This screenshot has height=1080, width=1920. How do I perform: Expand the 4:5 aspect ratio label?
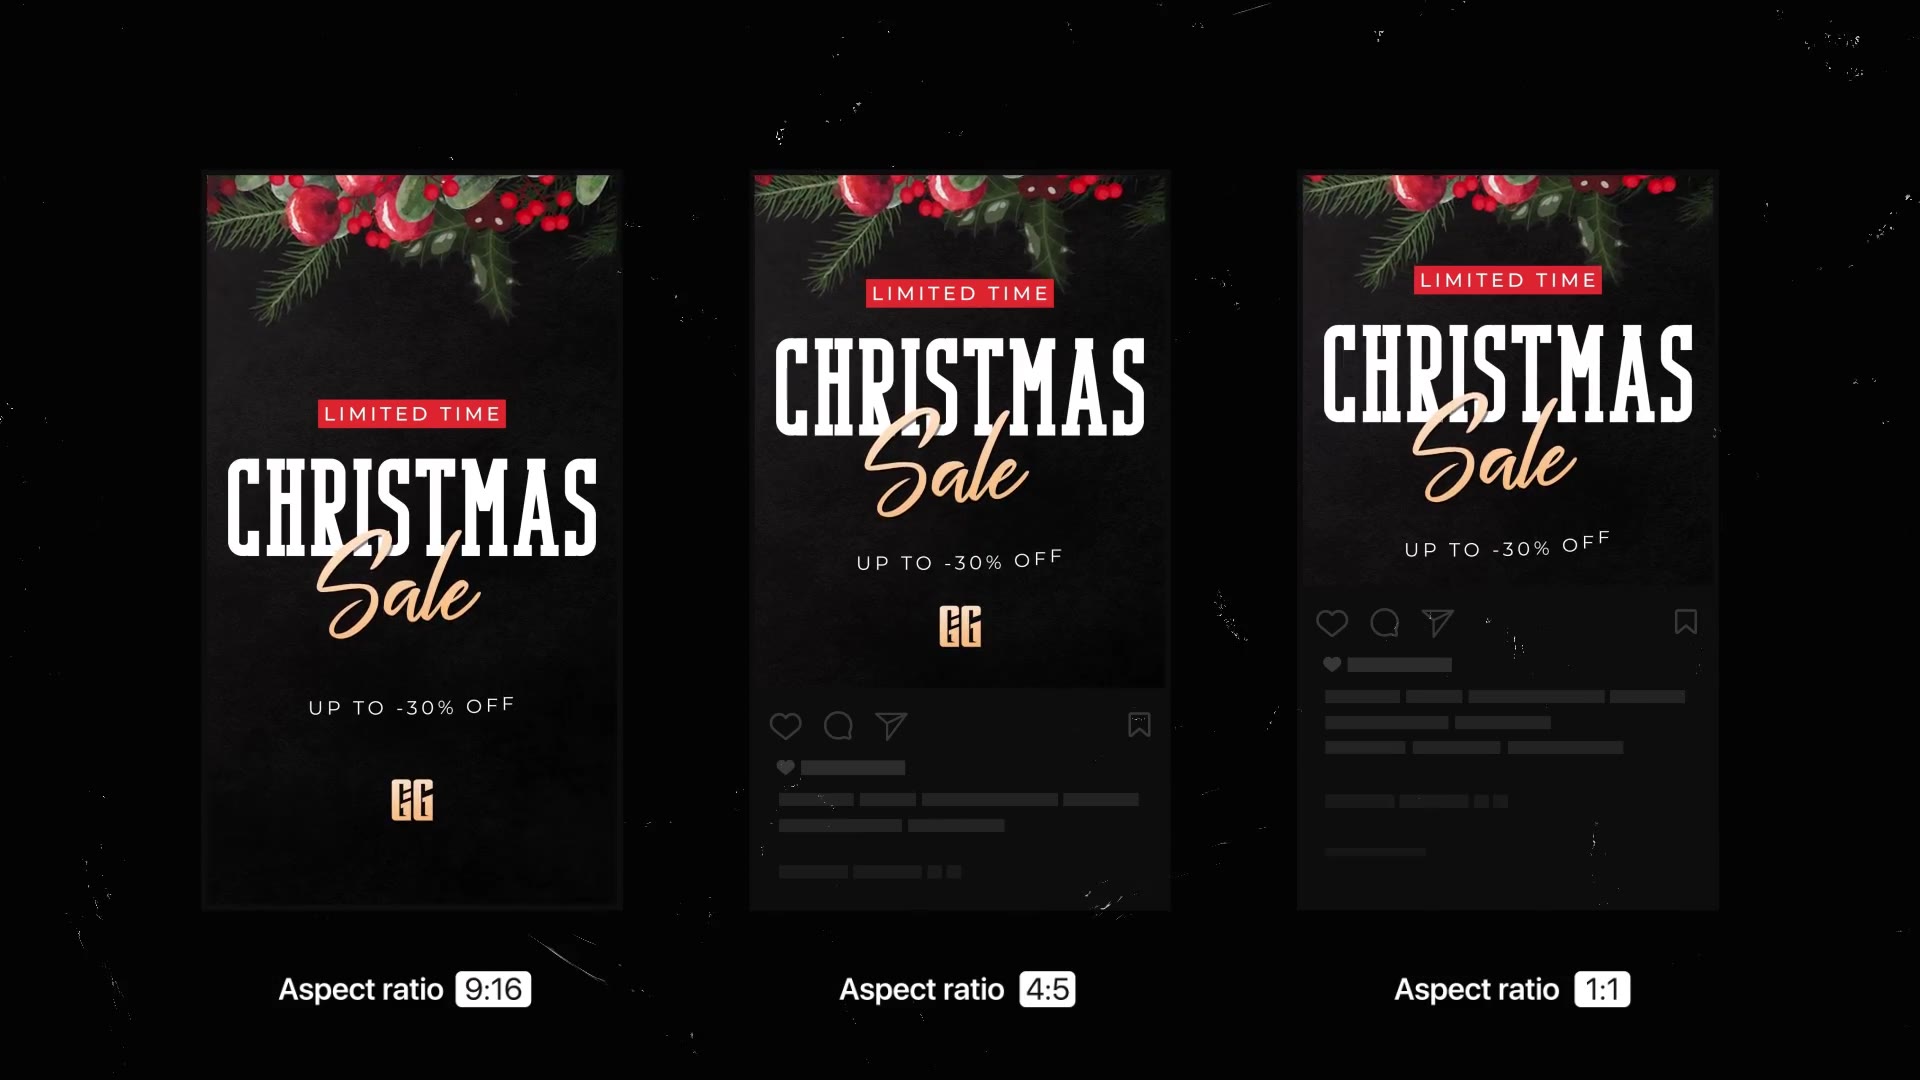(1048, 989)
